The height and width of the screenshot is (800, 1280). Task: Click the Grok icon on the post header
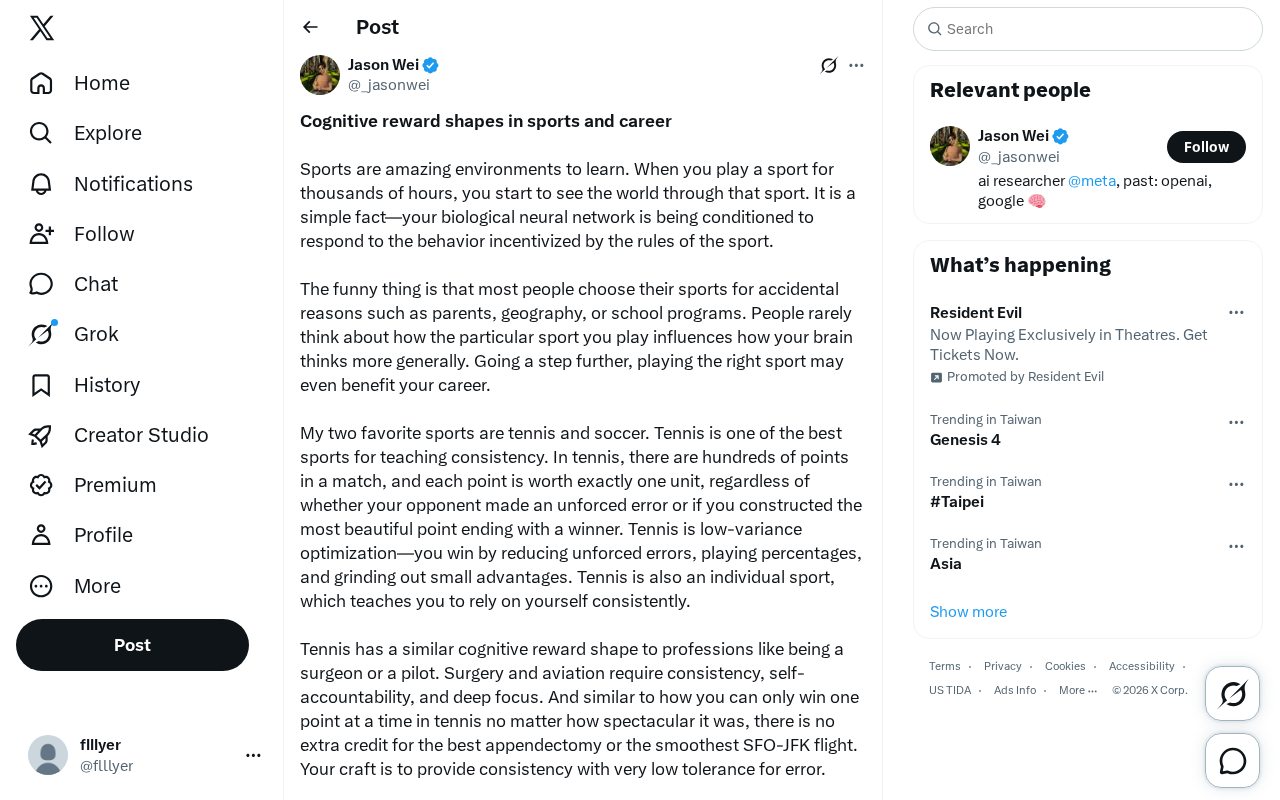tap(829, 65)
